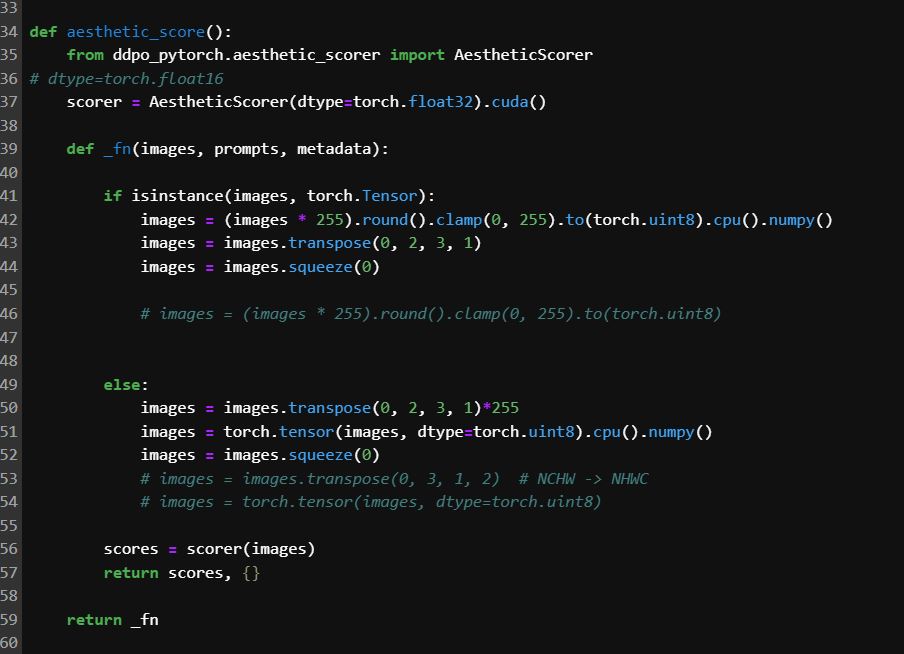The height and width of the screenshot is (654, 904).
Task: Click line number 60 in the gutter
Action: coord(10,643)
